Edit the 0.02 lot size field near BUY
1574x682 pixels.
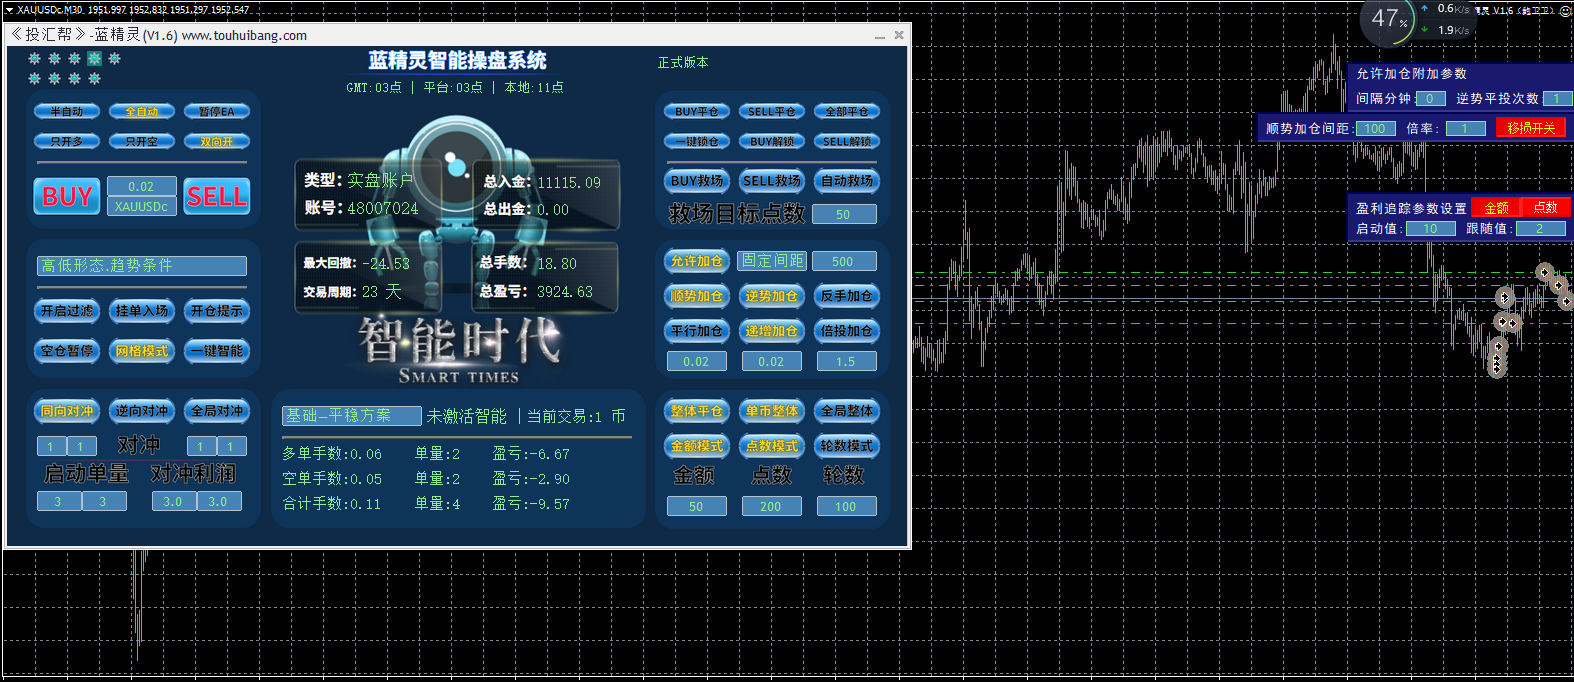(142, 186)
